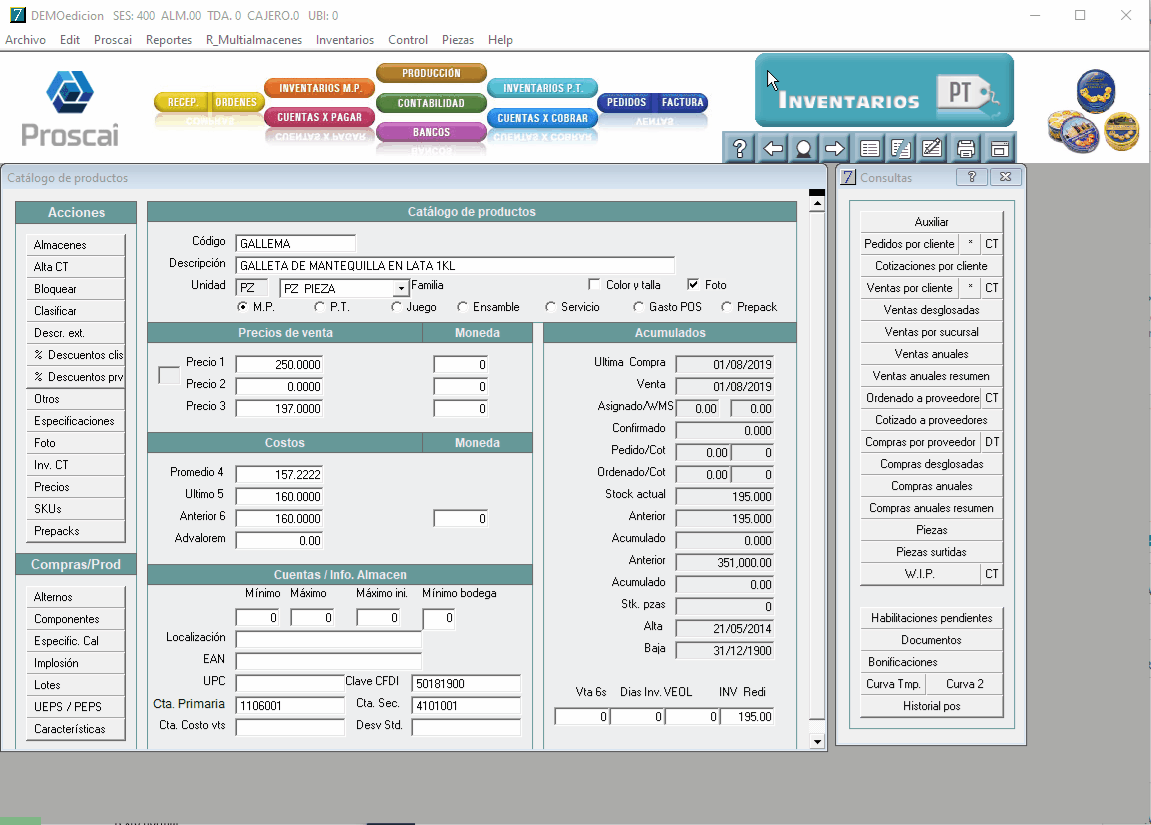The image size is (1151, 825).
Task: Click the Proscai logo
Action: tap(70, 109)
